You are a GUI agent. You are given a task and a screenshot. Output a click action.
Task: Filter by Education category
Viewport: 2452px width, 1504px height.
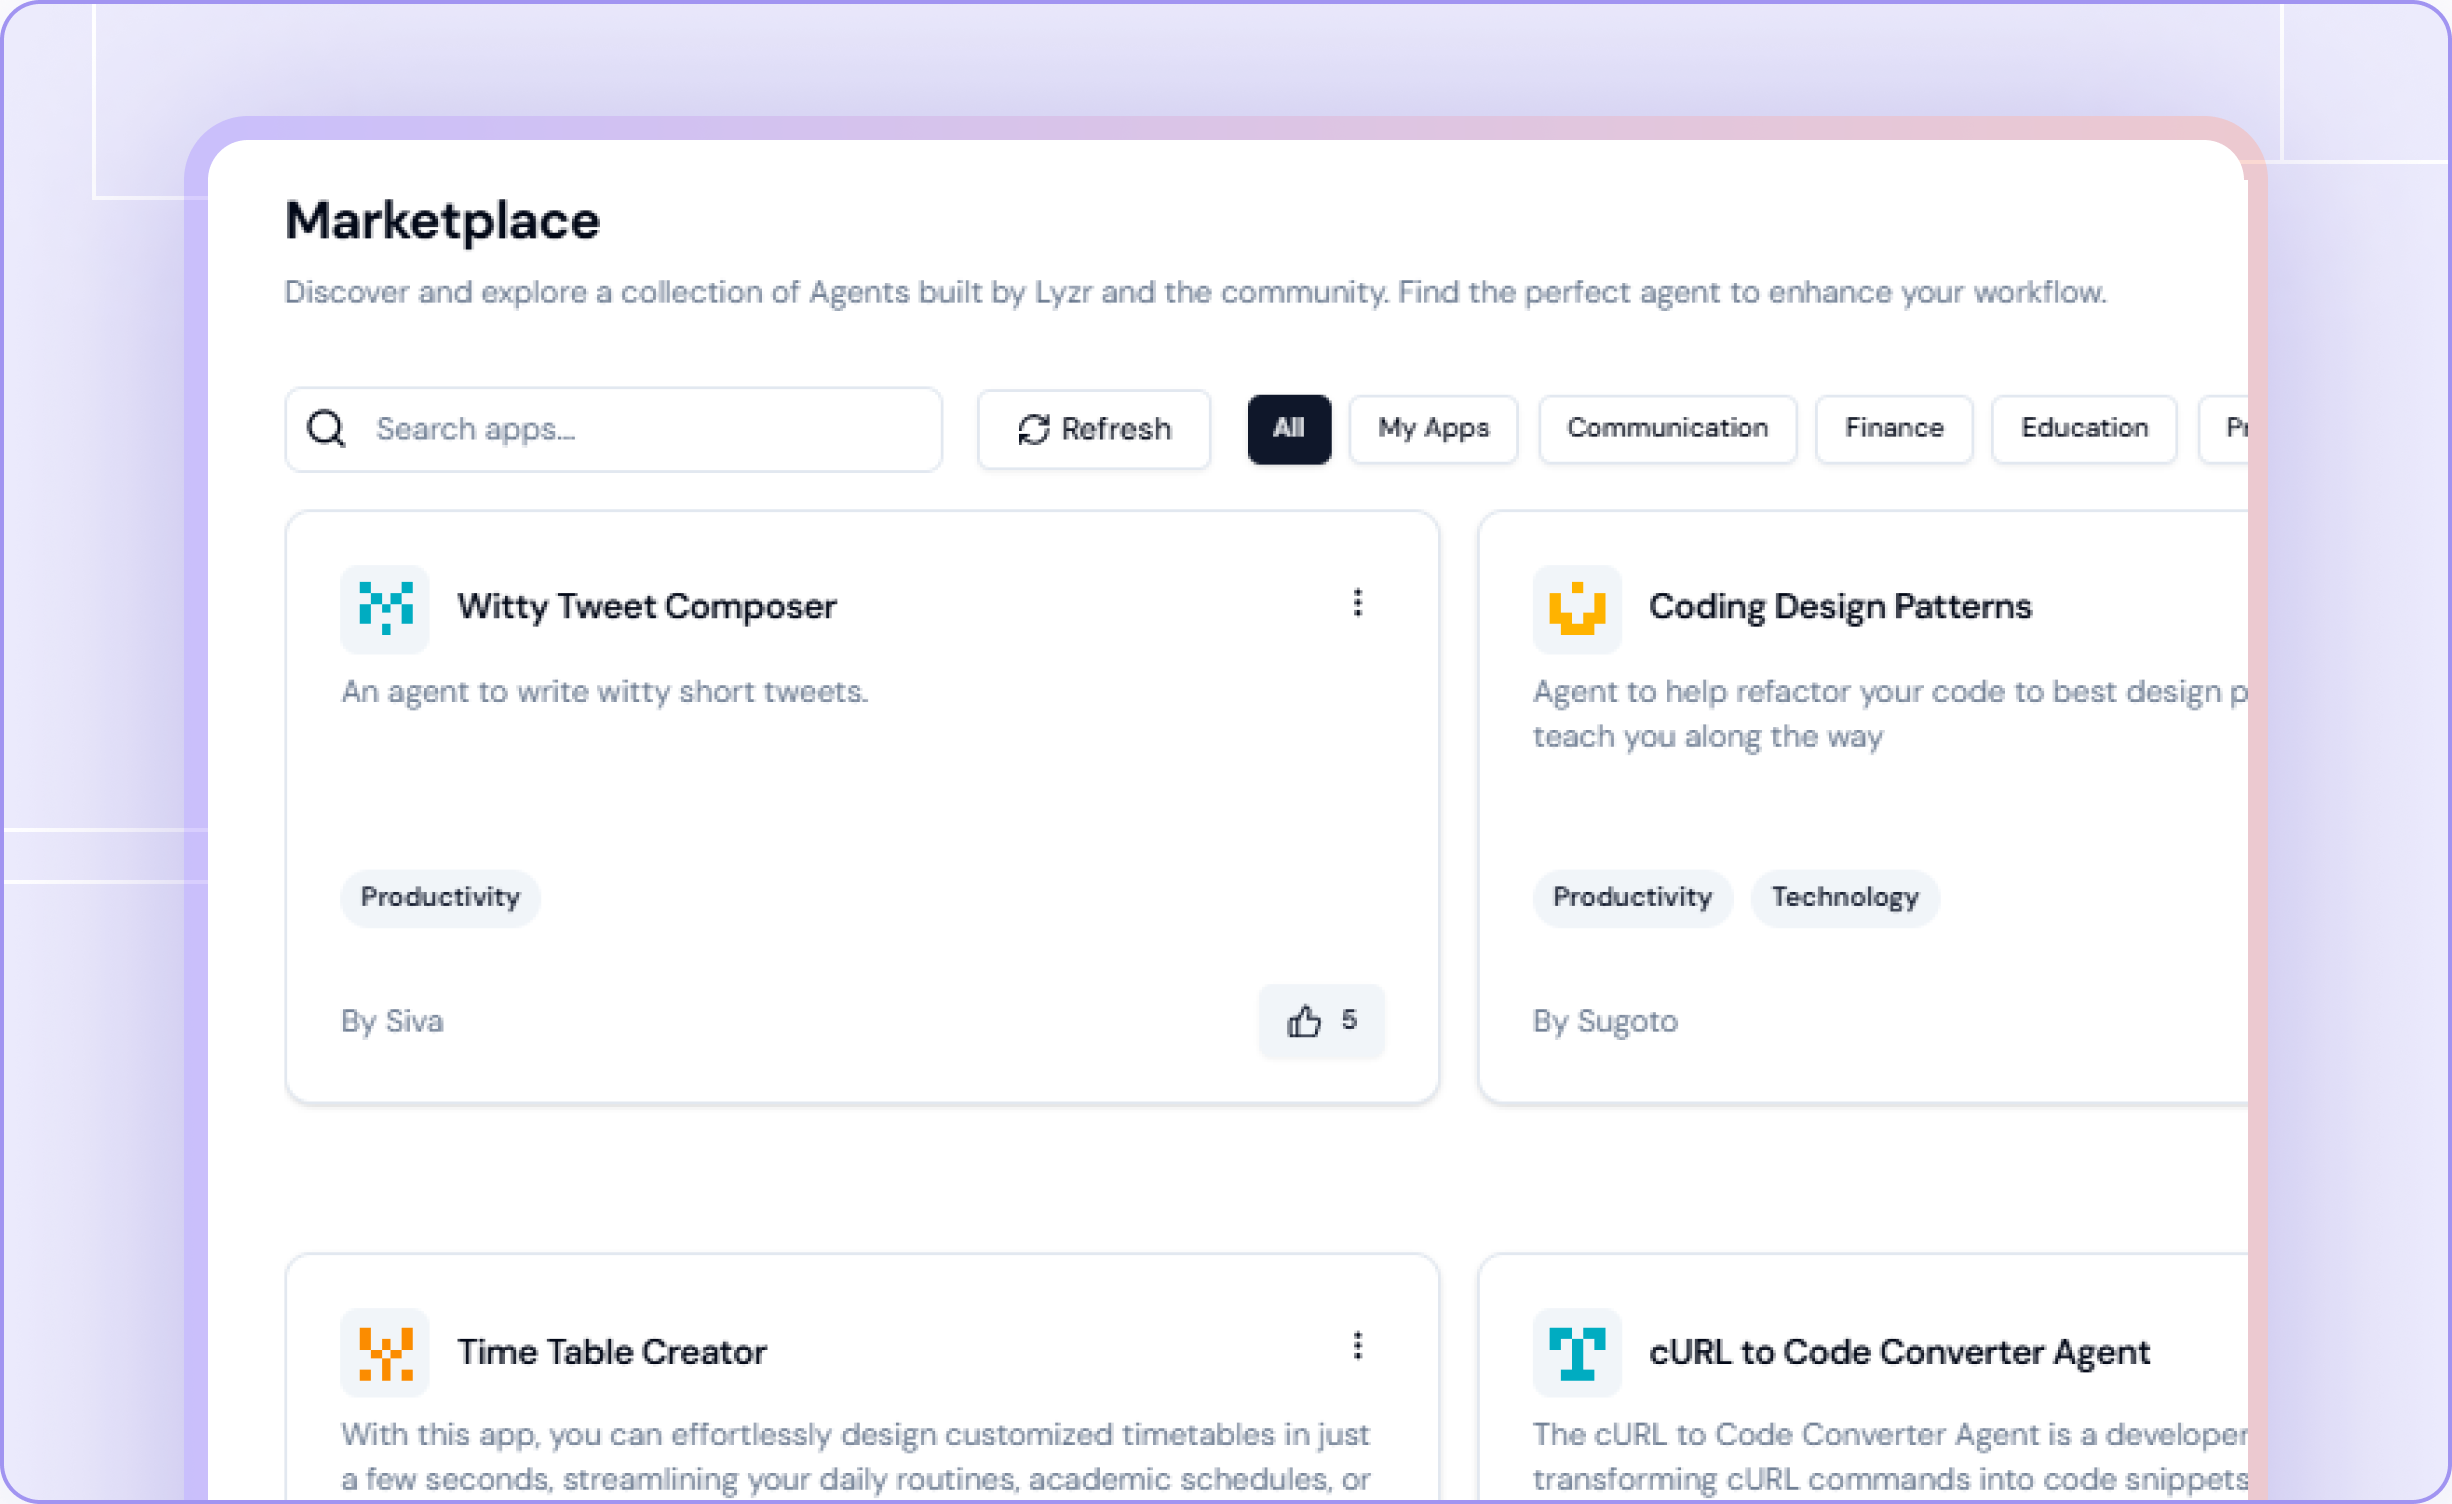(2083, 429)
